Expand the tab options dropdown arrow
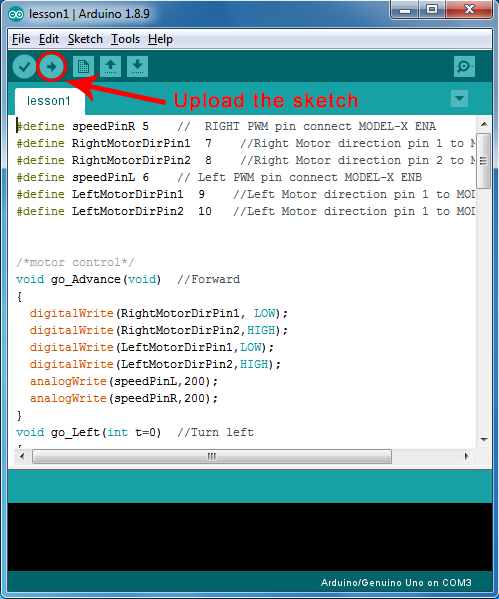The width and height of the screenshot is (499, 599). tap(459, 99)
